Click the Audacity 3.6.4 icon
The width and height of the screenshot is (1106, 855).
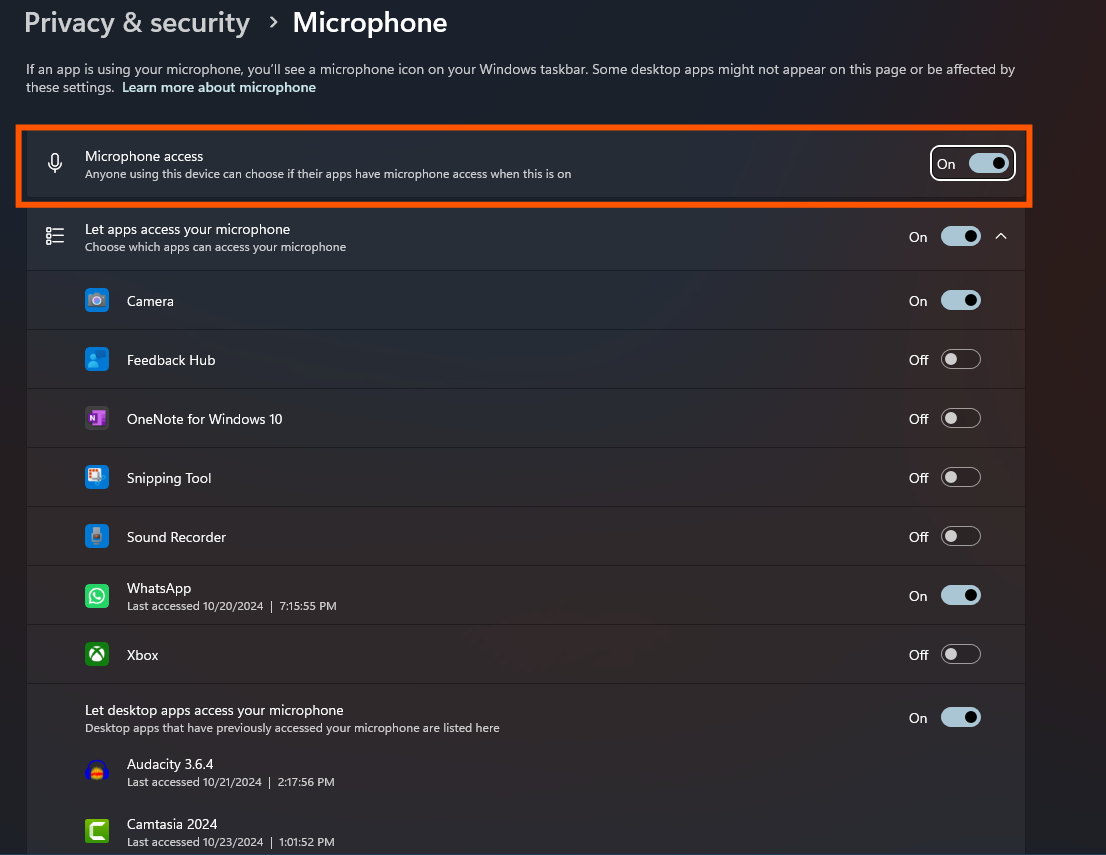(x=97, y=772)
